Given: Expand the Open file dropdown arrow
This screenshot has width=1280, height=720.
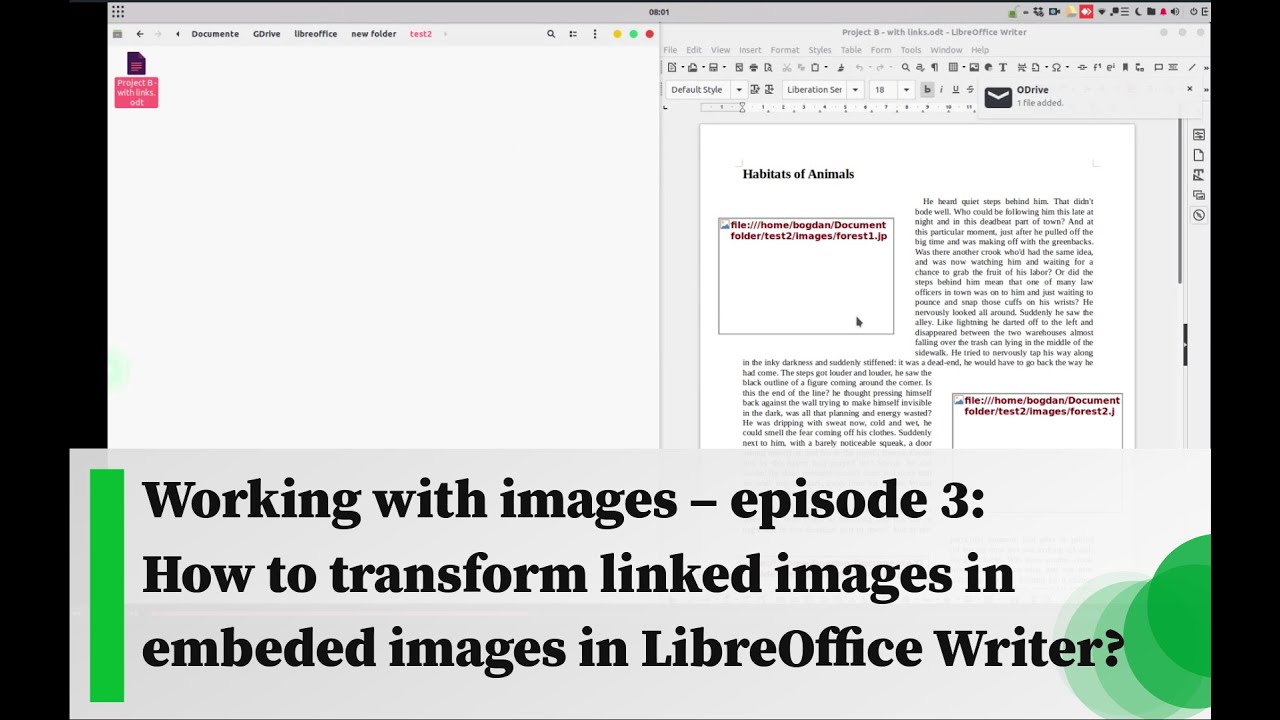Looking at the screenshot, I should [703, 67].
